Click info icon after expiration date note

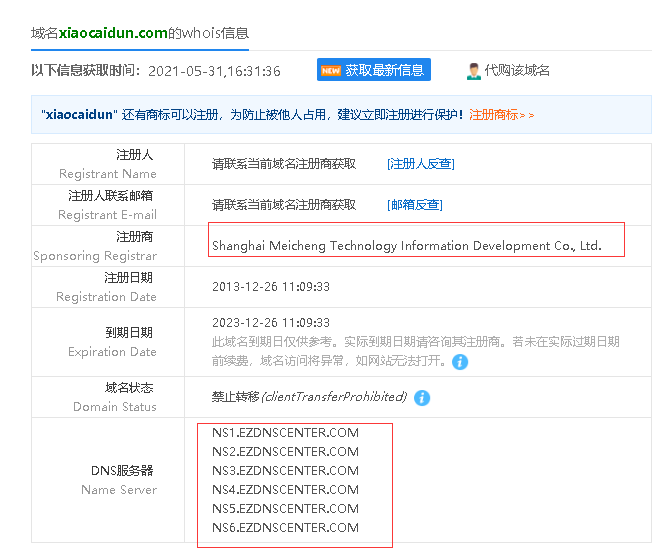coord(459,361)
